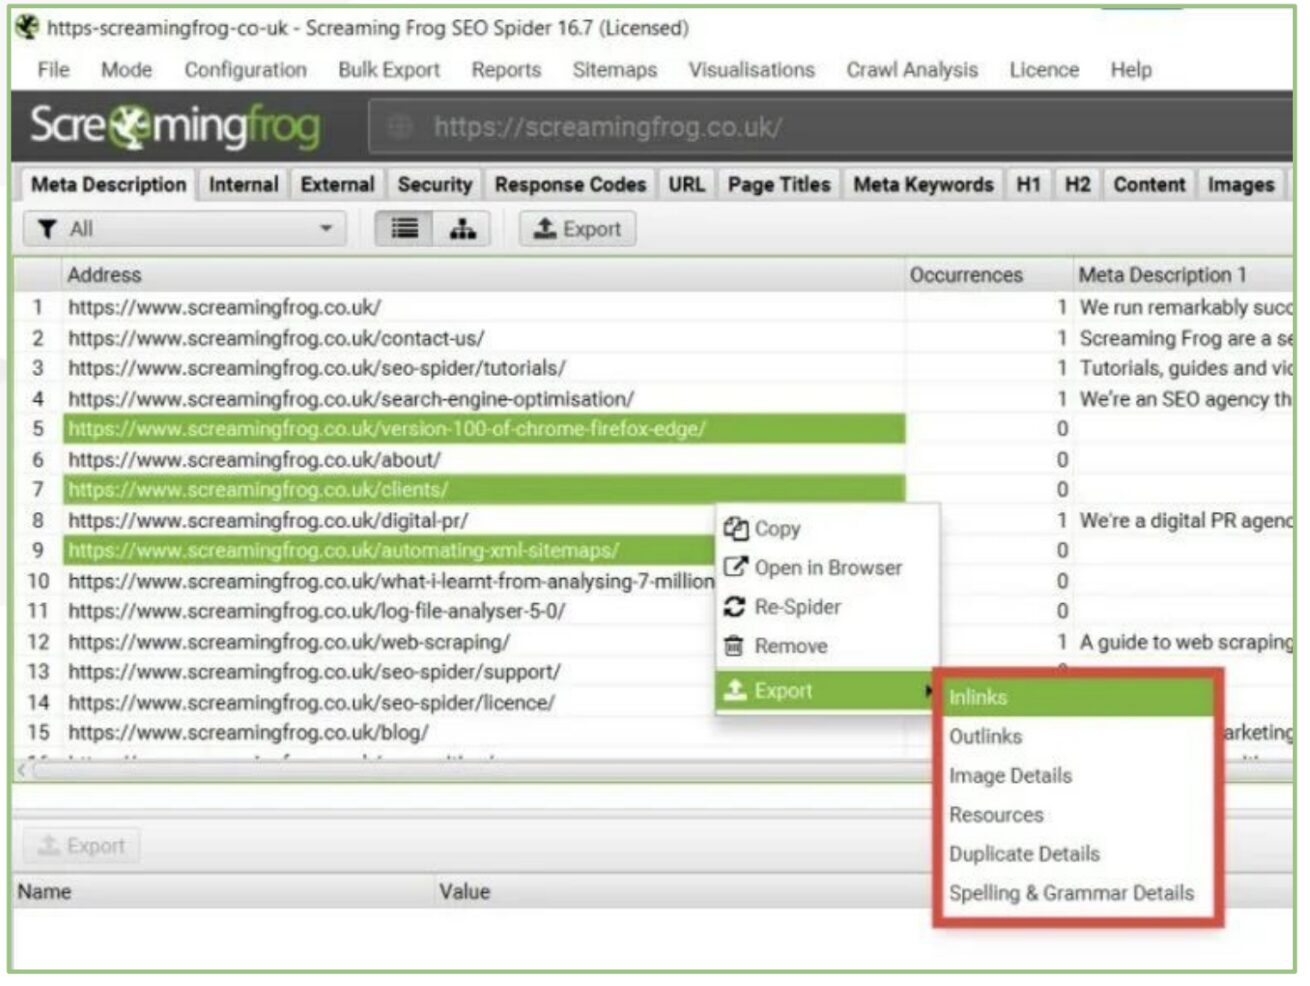
Task: Choose Remove from the context menu
Action: click(x=828, y=646)
